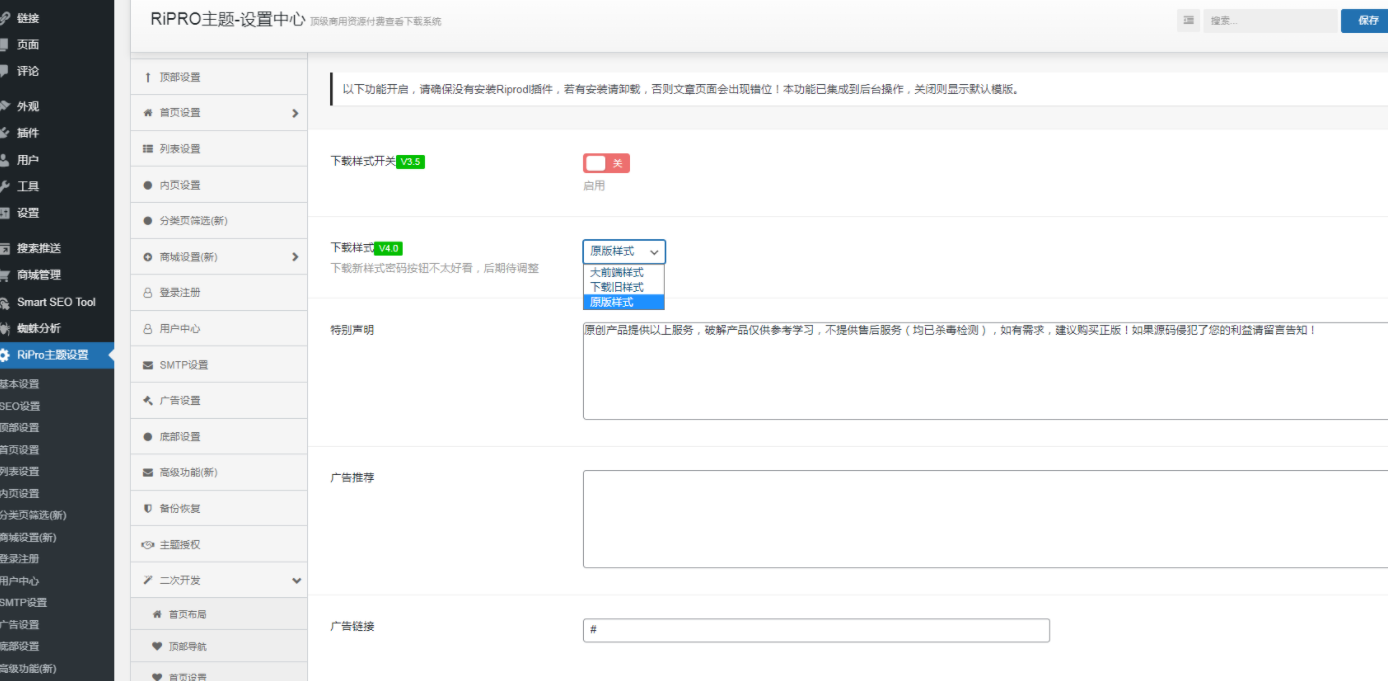Open the SEO设置 submenu link
The image size is (1388, 681).
(20, 406)
